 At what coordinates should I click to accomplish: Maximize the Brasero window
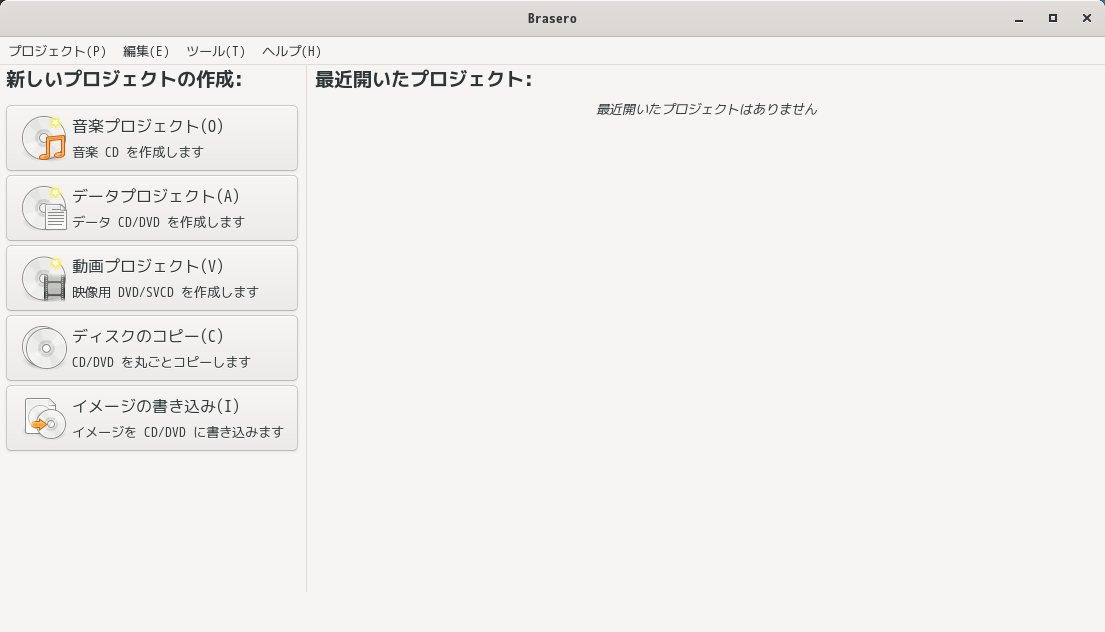(x=1053, y=18)
